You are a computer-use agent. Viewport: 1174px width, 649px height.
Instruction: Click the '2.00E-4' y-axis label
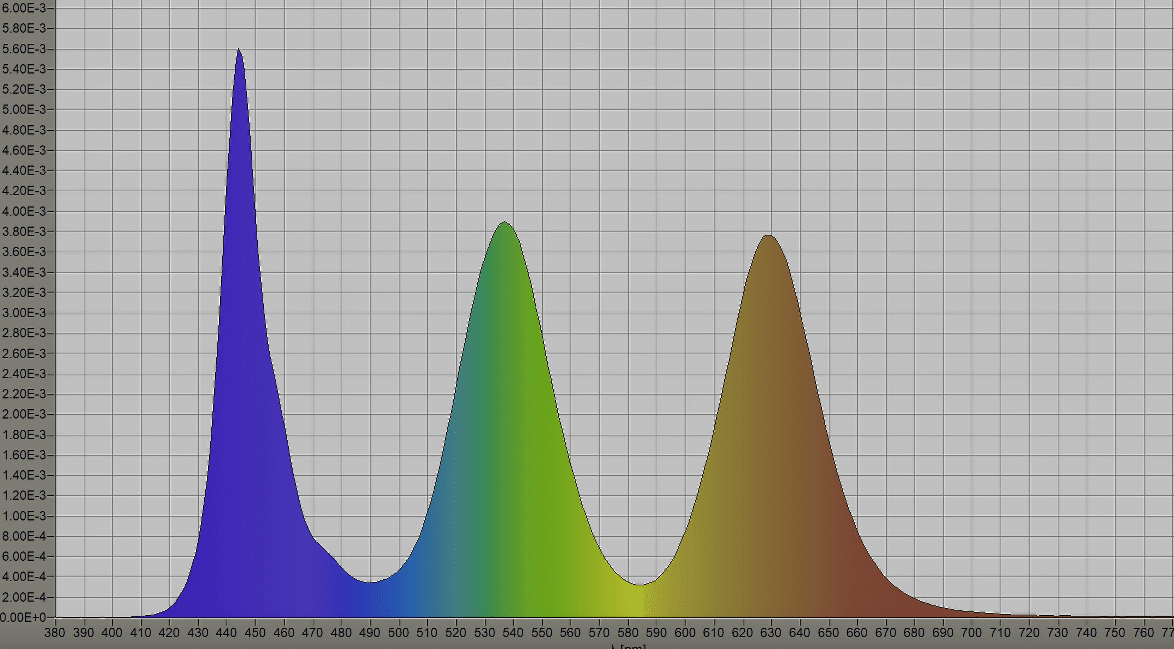click(23, 597)
